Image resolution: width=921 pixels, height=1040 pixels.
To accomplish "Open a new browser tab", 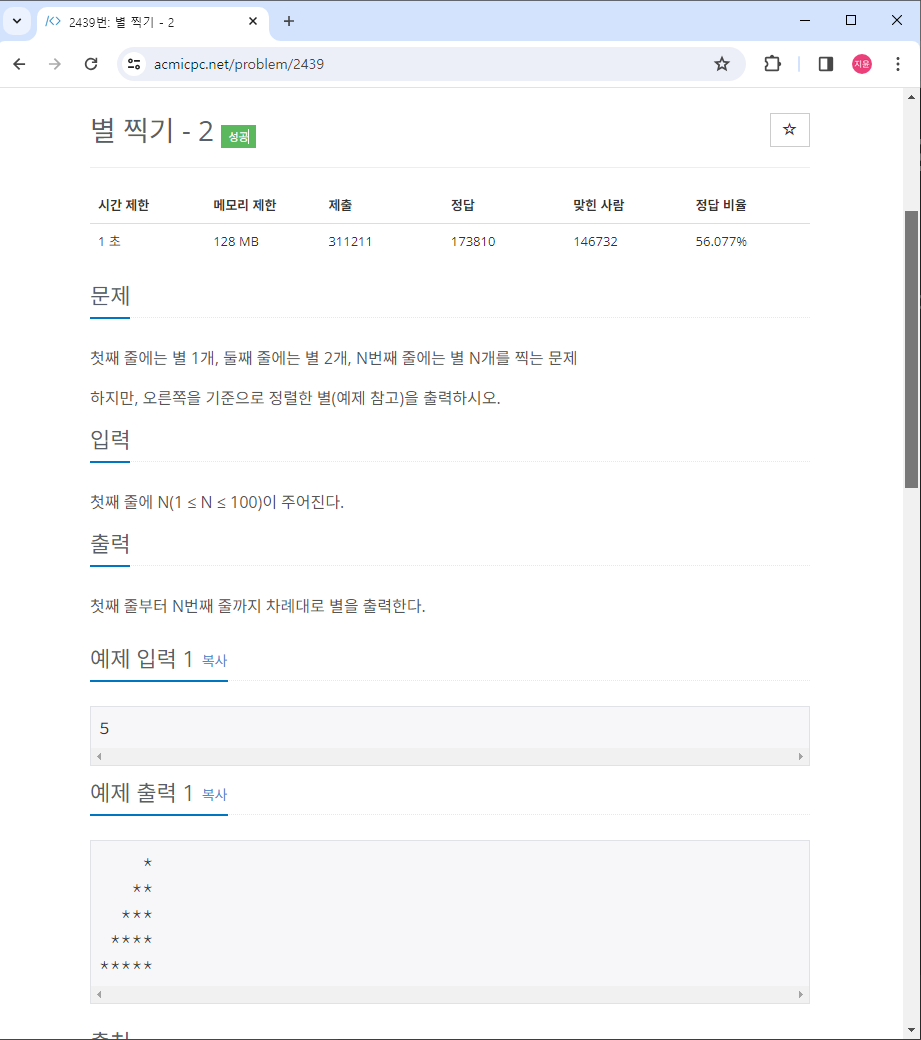I will point(288,21).
